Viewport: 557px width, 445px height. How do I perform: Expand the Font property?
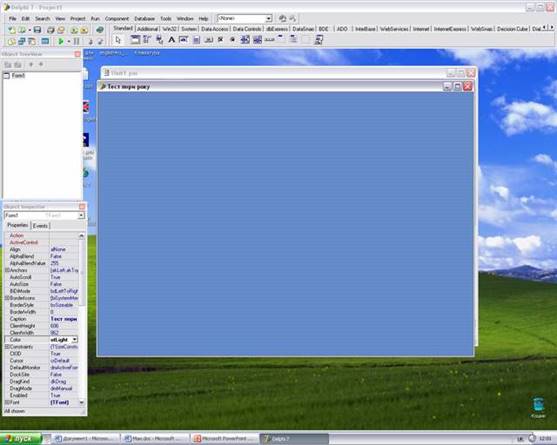click(x=7, y=402)
